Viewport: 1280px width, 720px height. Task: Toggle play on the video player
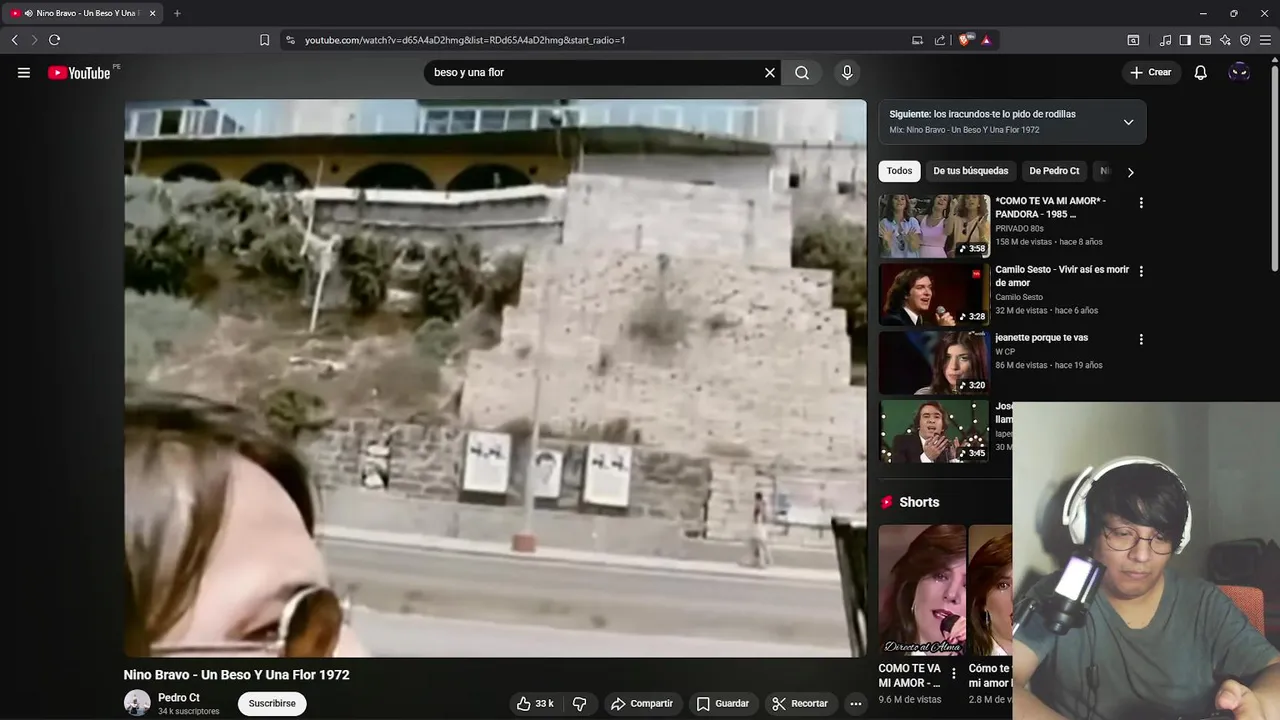[x=495, y=378]
